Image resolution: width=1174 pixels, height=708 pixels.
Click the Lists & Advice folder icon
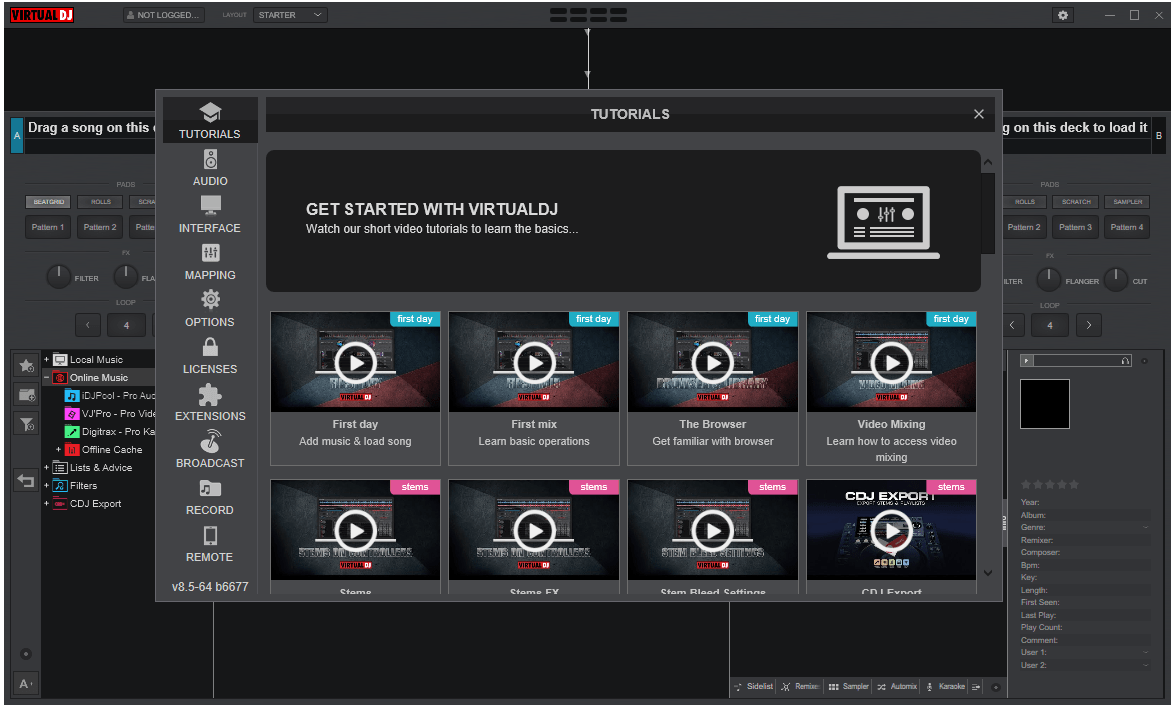(x=60, y=468)
